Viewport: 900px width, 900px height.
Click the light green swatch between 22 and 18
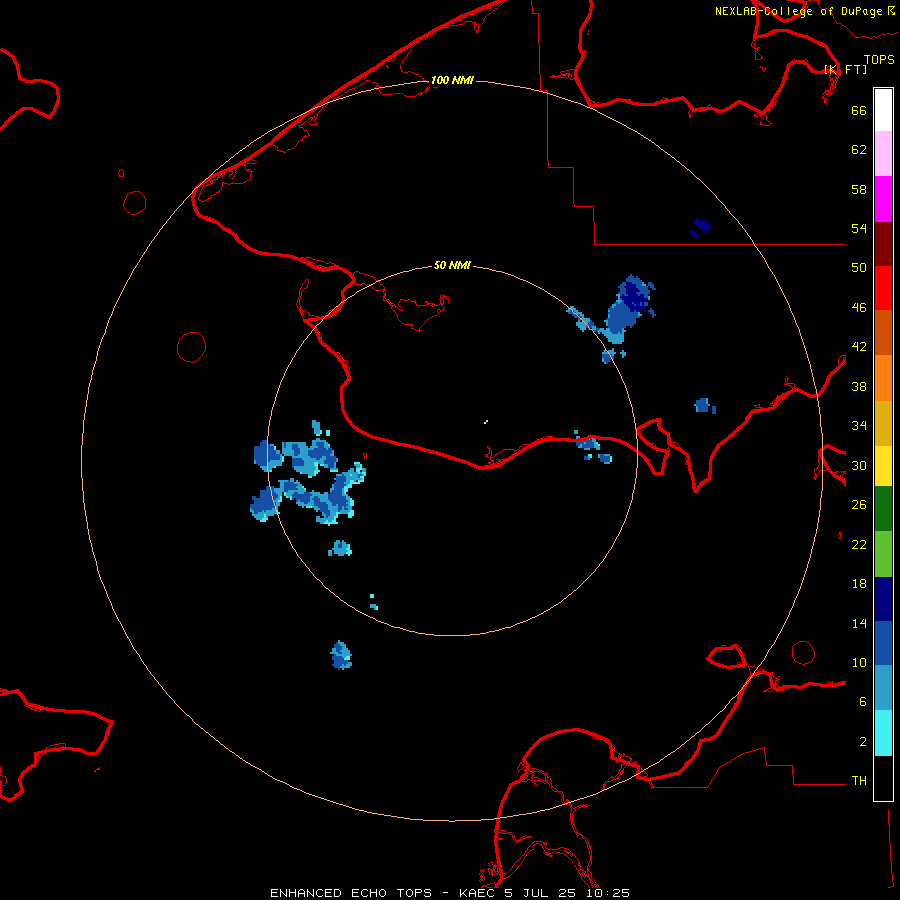(883, 554)
